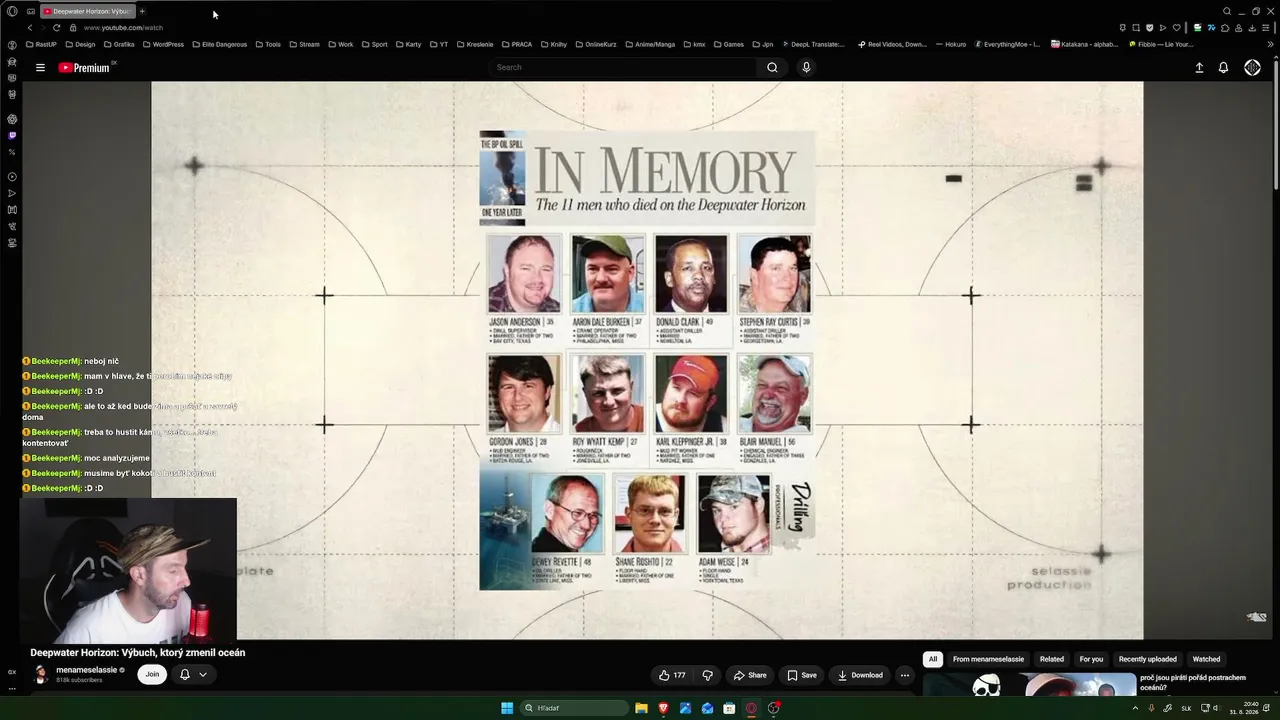1280x720 pixels.
Task: Open the DeepL Translate bookmark
Action: pos(813,44)
